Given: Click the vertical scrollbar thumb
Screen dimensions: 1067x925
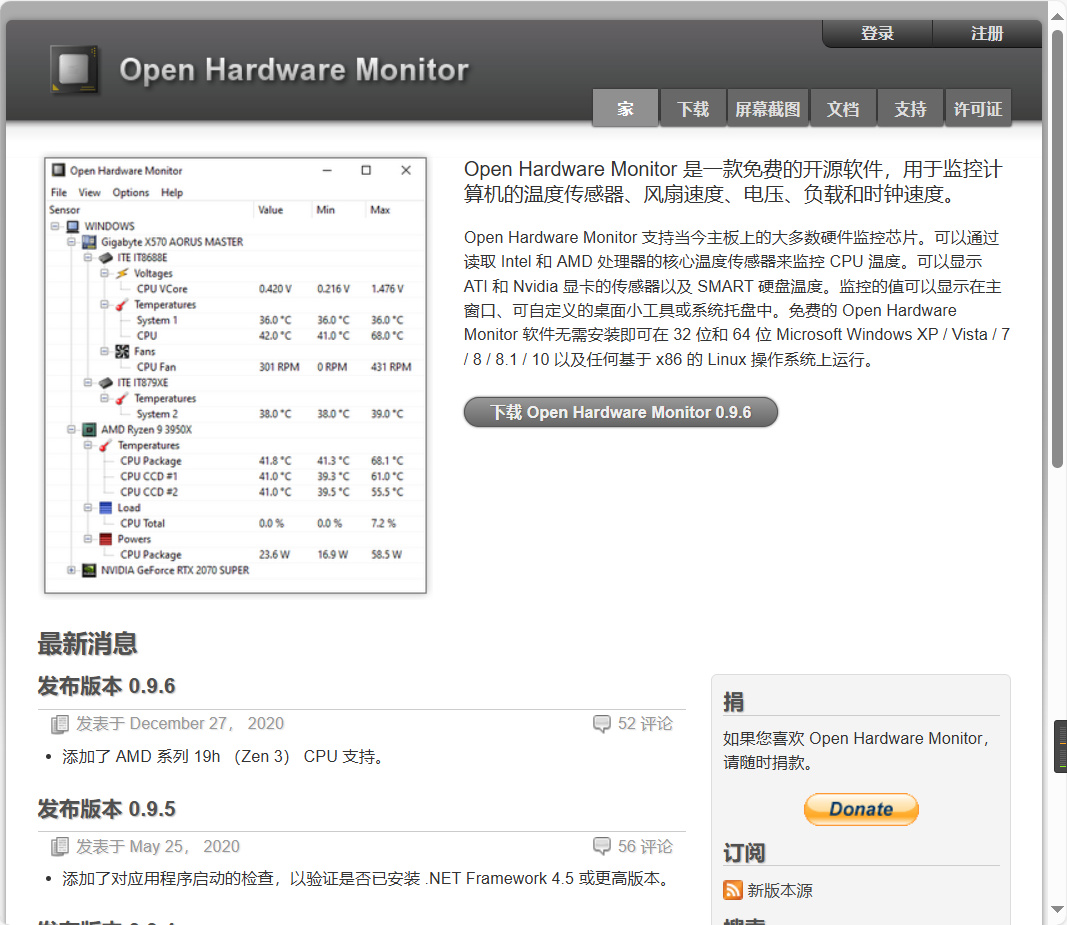Looking at the screenshot, I should [1057, 249].
